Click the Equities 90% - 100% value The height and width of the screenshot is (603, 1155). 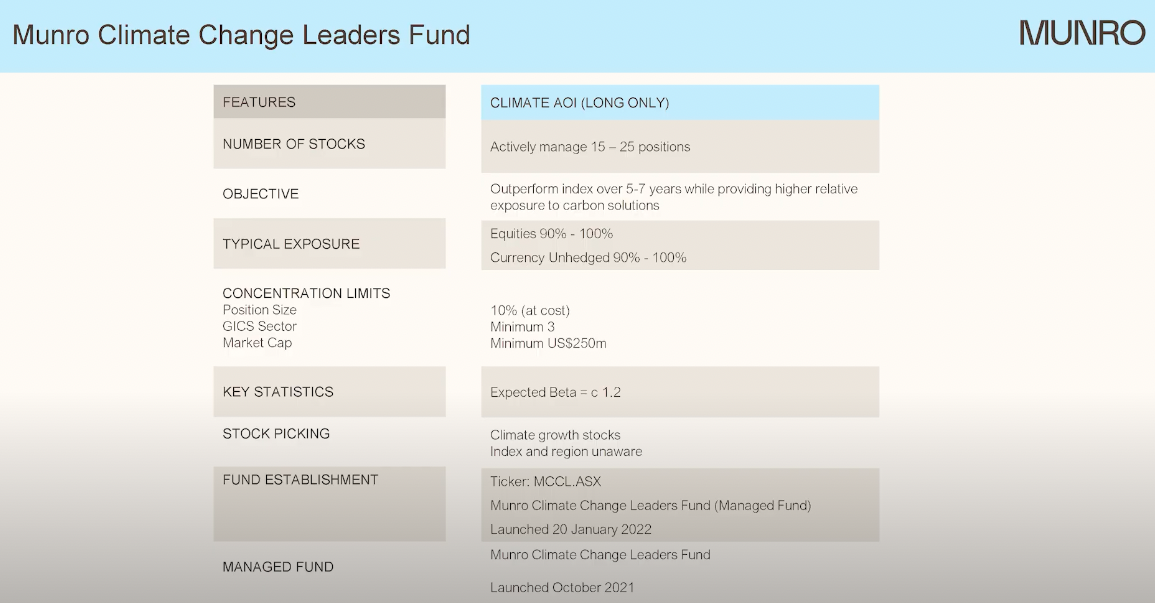[x=551, y=234]
